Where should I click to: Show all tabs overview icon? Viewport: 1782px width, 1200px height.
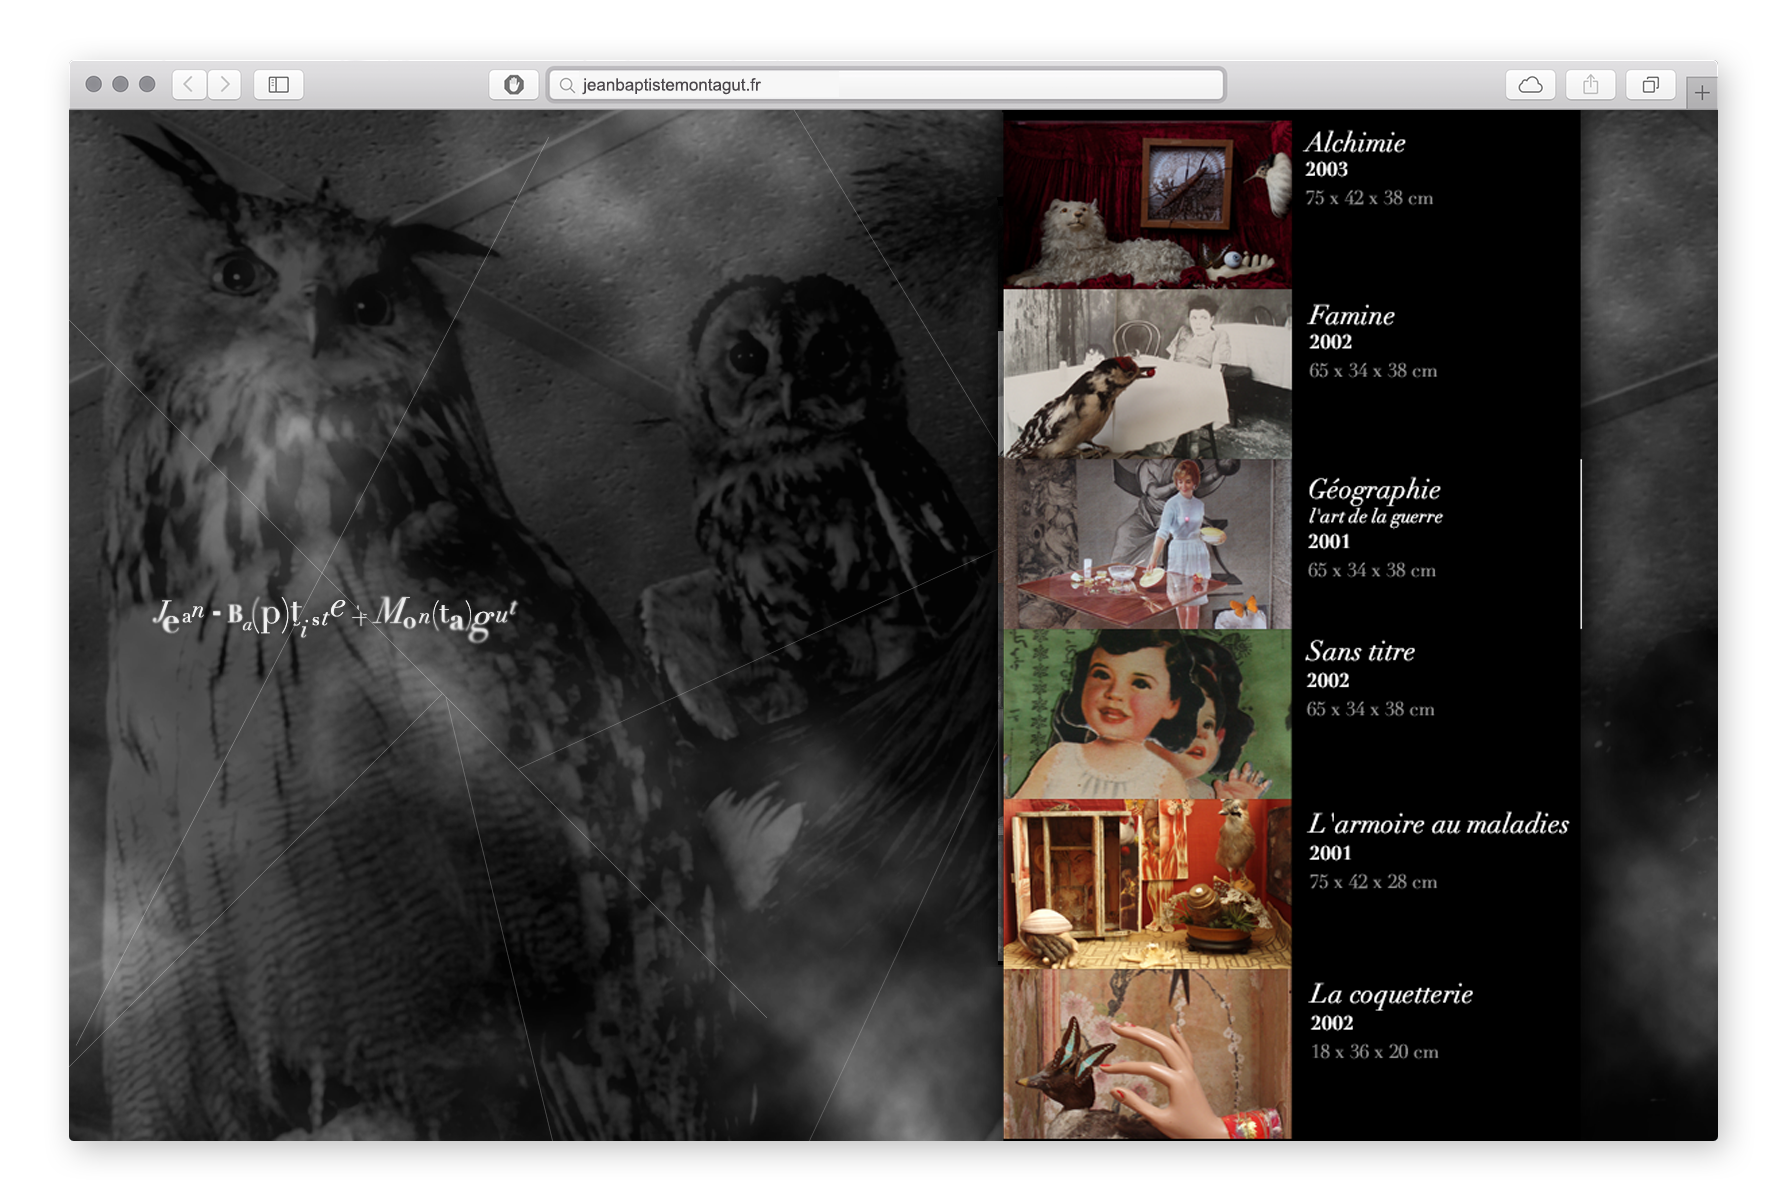[1650, 85]
